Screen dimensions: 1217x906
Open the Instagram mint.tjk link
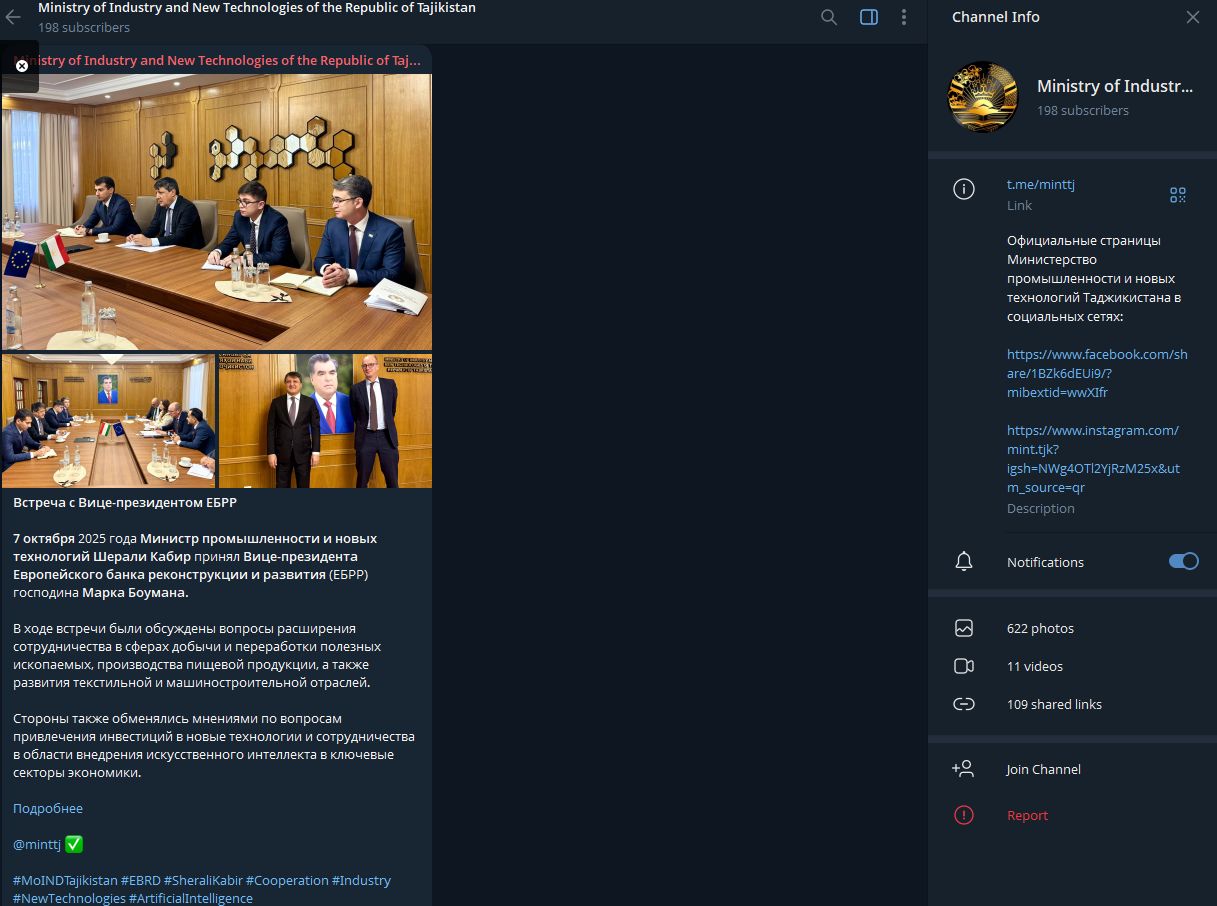(1092, 459)
